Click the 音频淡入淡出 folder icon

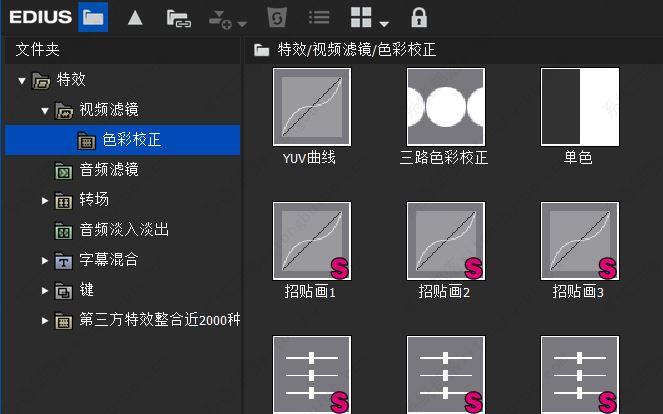tap(63, 231)
